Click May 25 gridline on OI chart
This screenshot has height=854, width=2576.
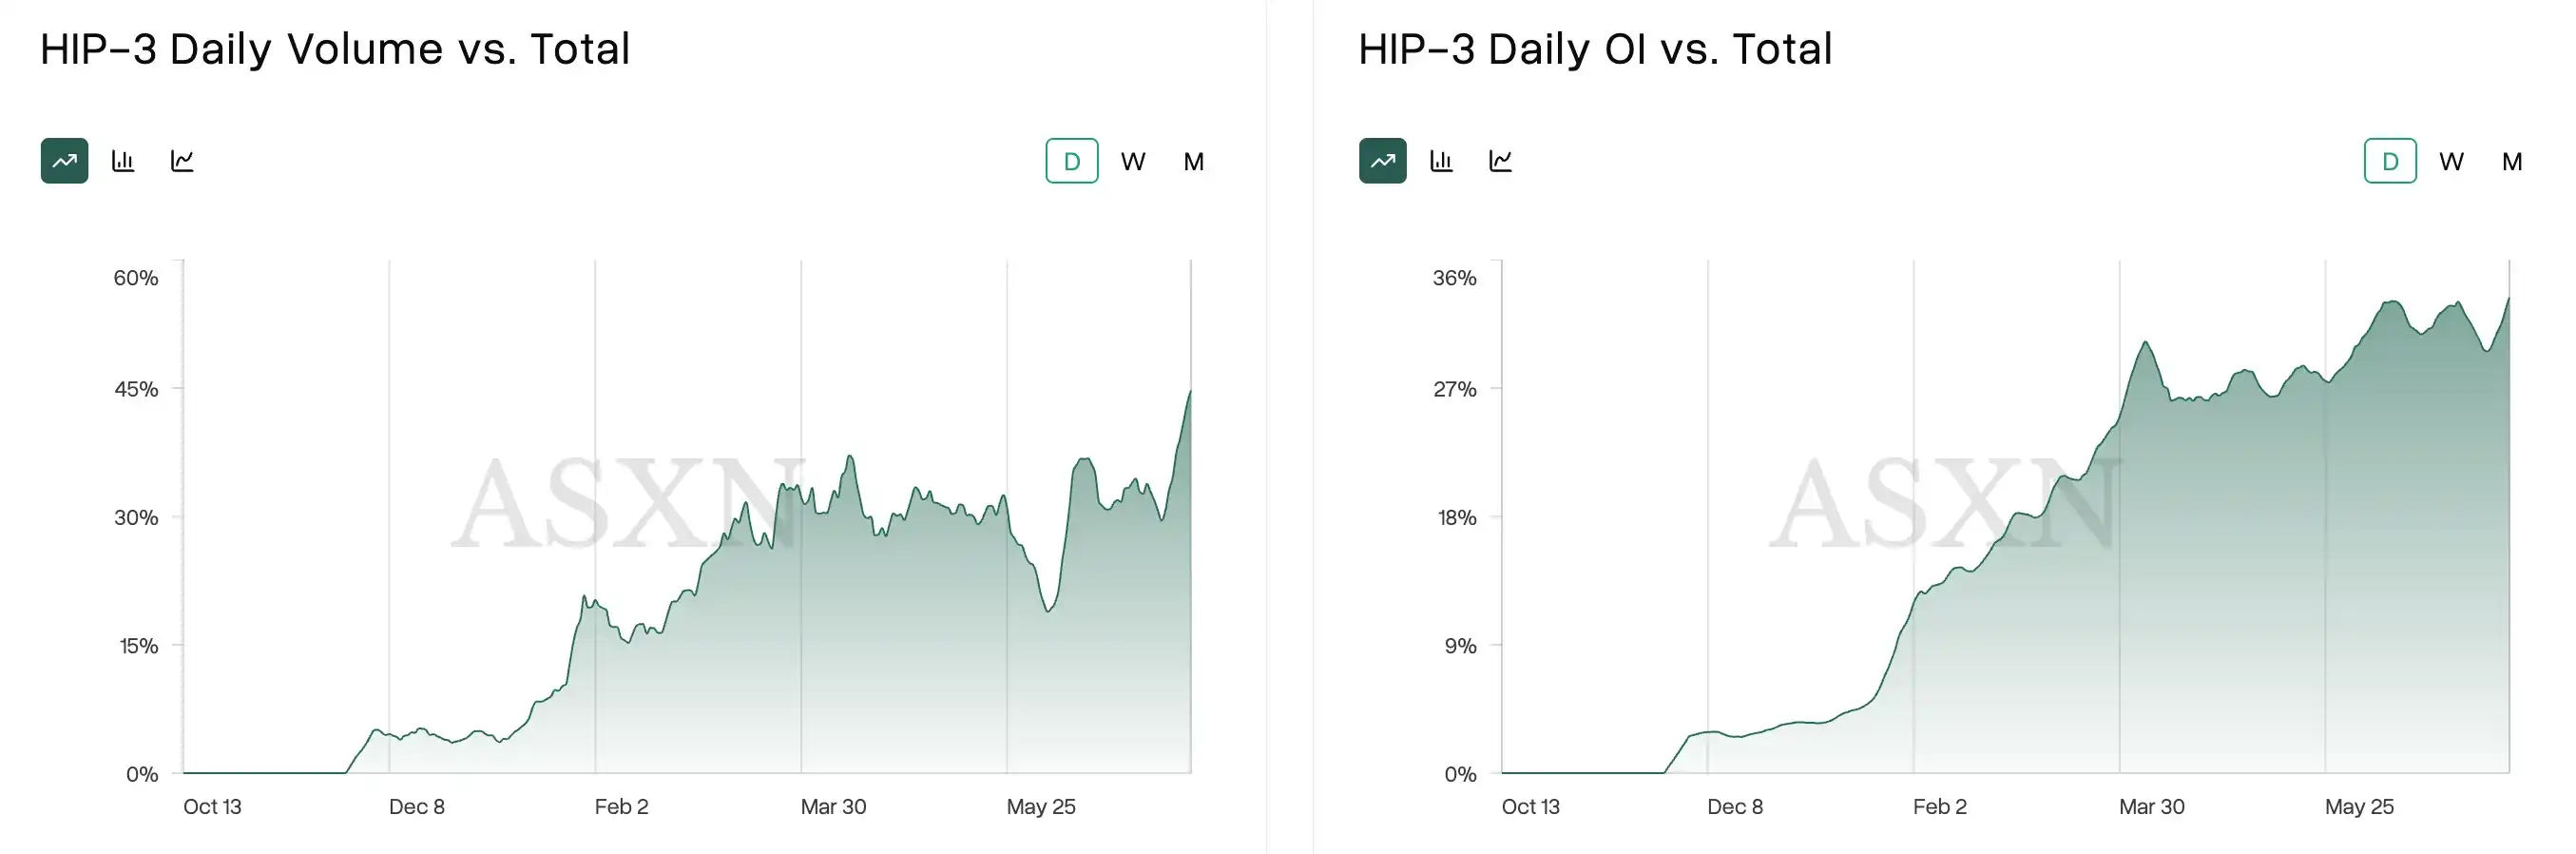pos(2325,516)
